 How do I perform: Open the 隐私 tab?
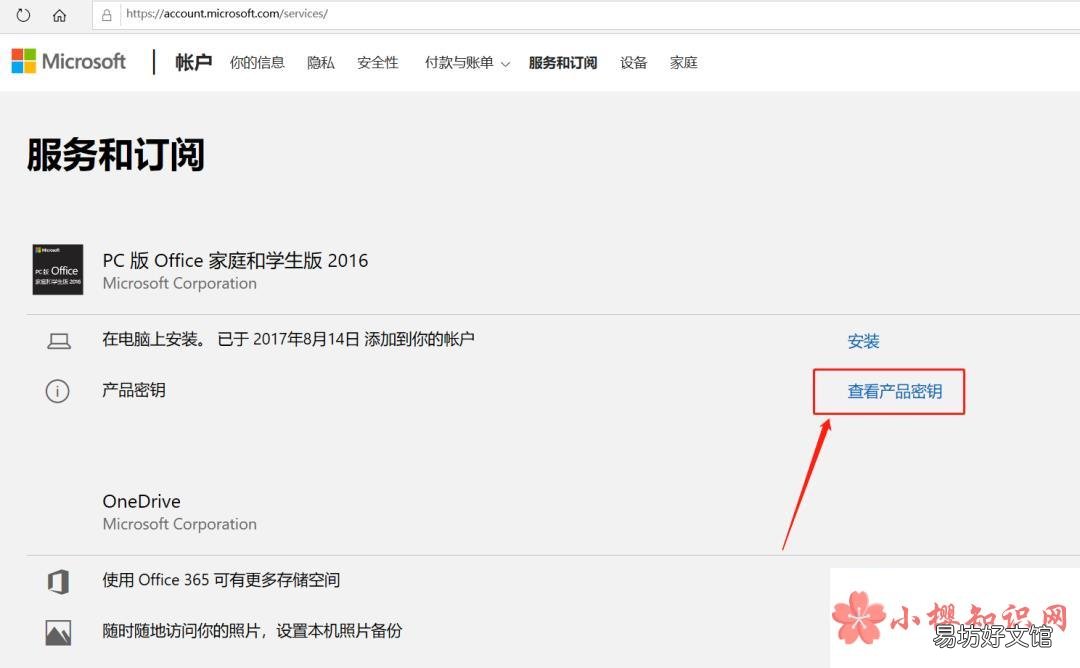(321, 63)
